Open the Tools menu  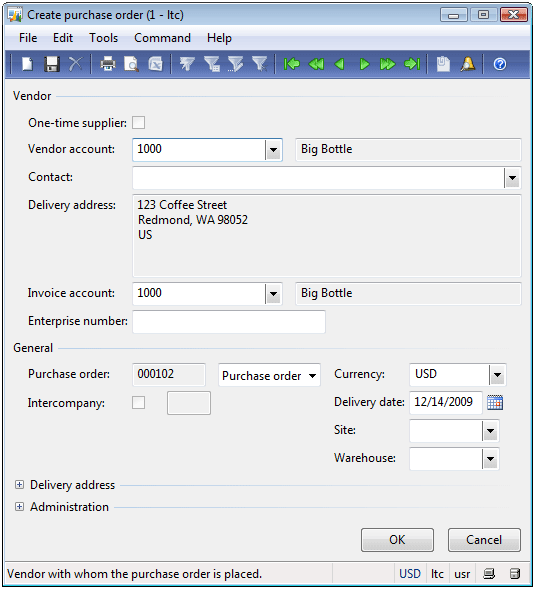tap(103, 38)
